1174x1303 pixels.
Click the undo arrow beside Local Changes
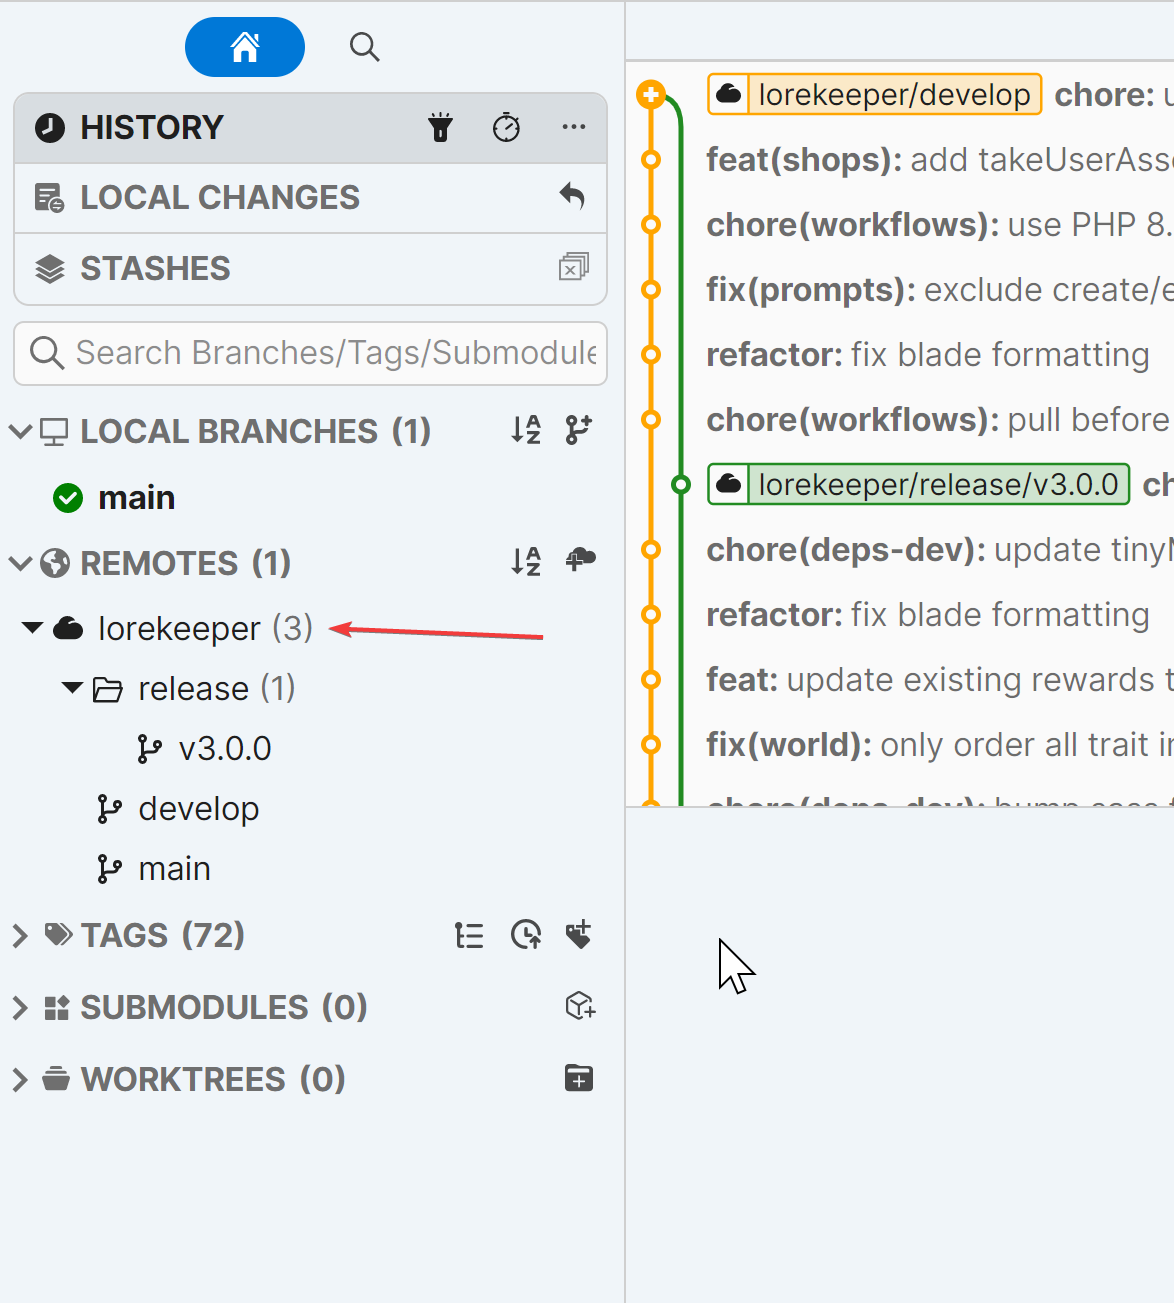coord(572,196)
